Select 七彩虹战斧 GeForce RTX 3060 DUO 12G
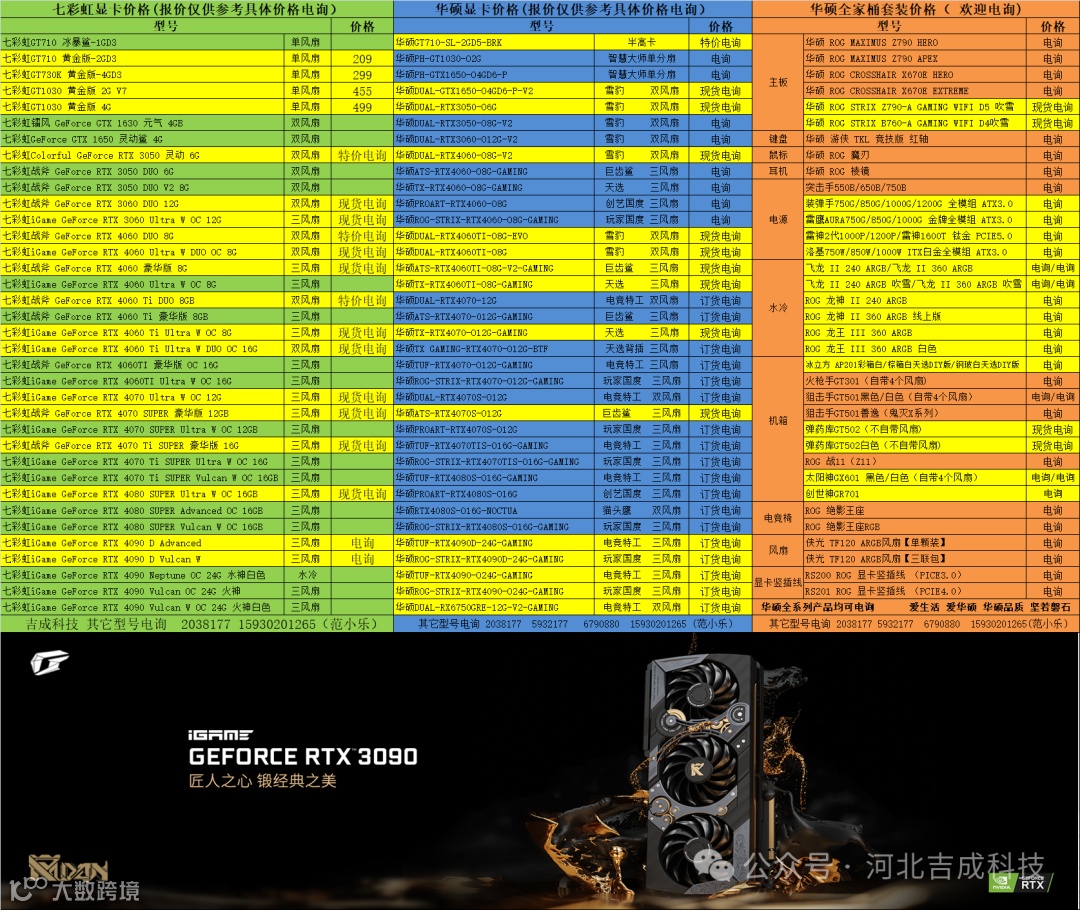 coord(142,203)
